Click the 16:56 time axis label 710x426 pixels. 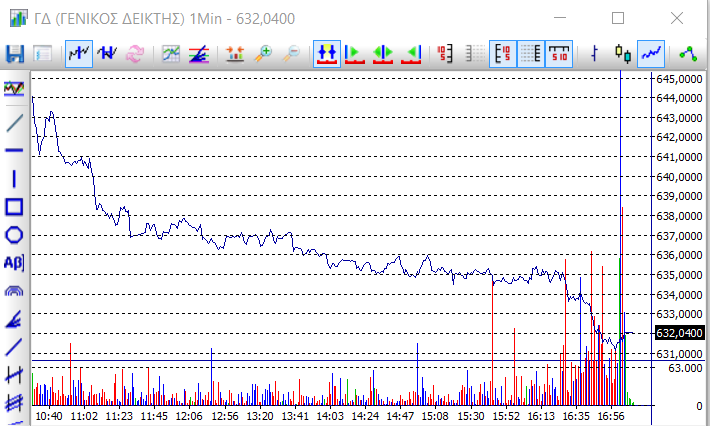coord(611,416)
